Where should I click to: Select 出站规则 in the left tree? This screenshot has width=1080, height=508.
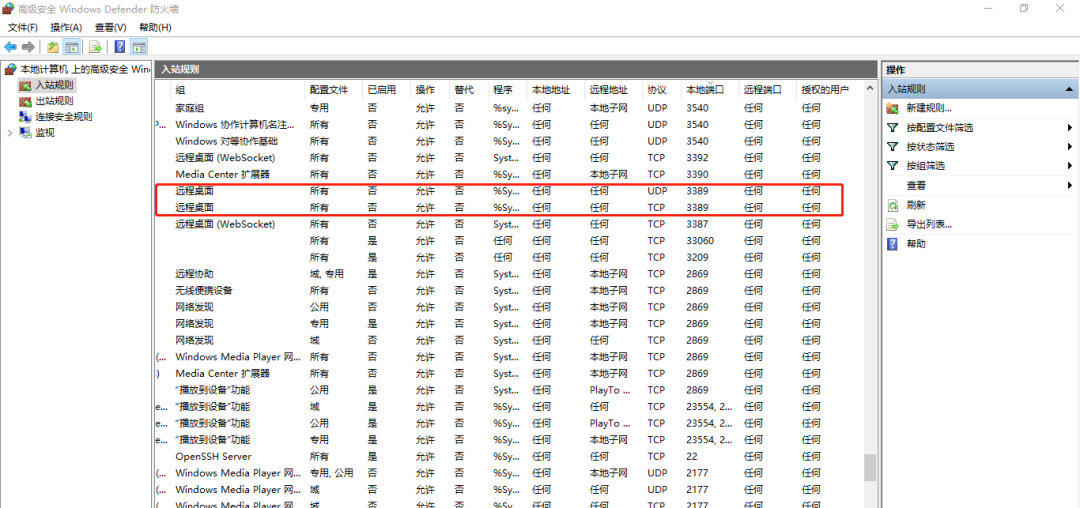point(54,101)
